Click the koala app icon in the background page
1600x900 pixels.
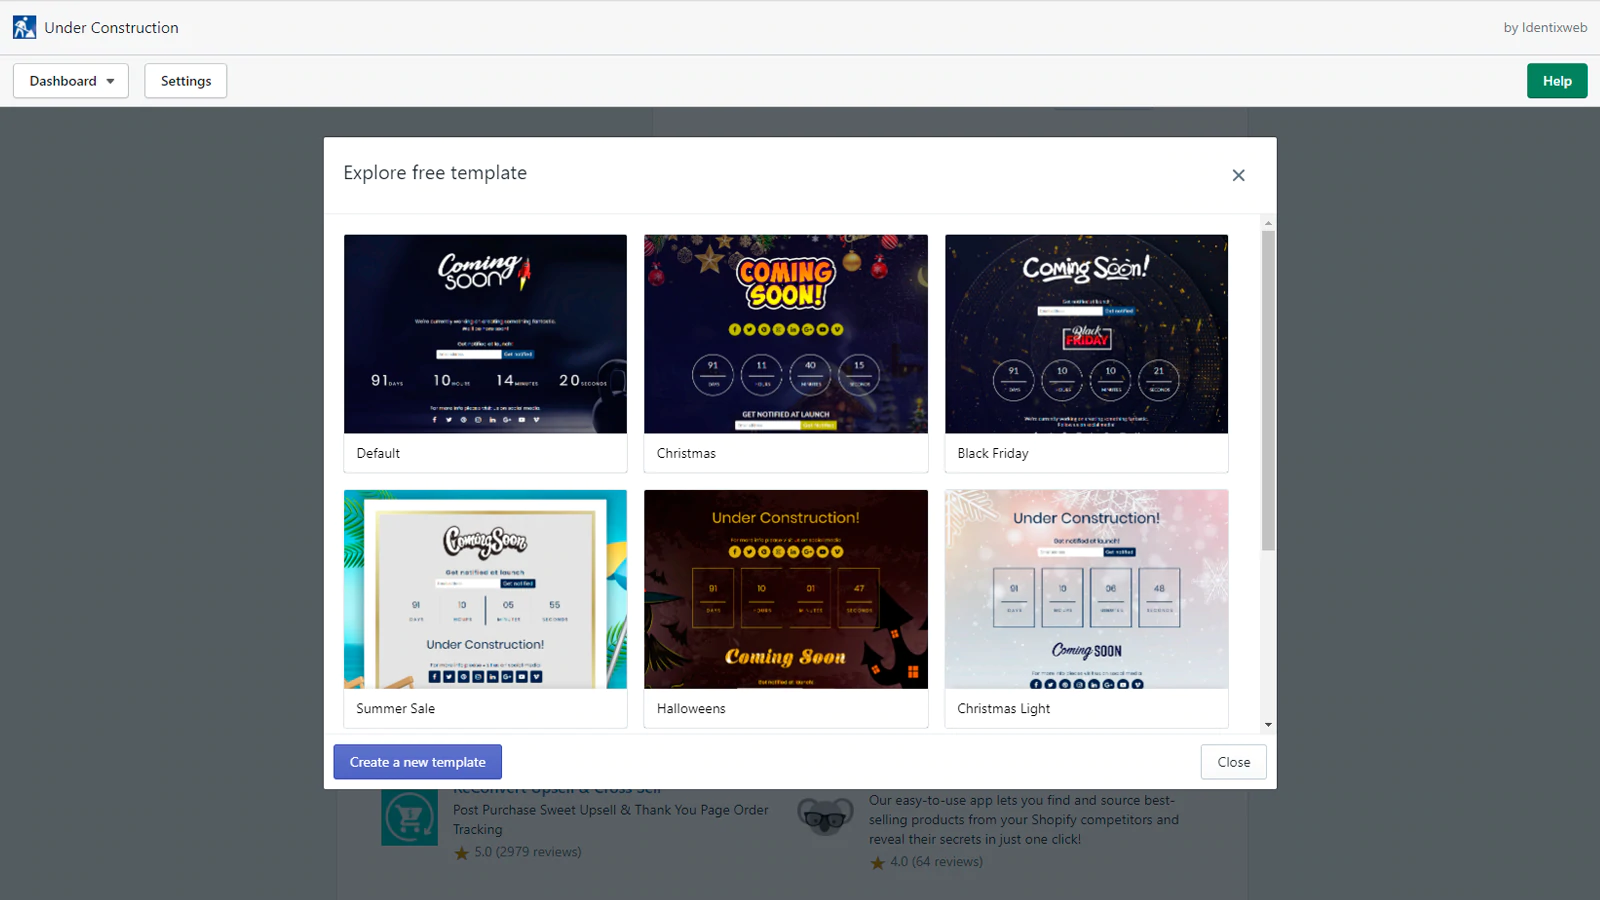825,816
